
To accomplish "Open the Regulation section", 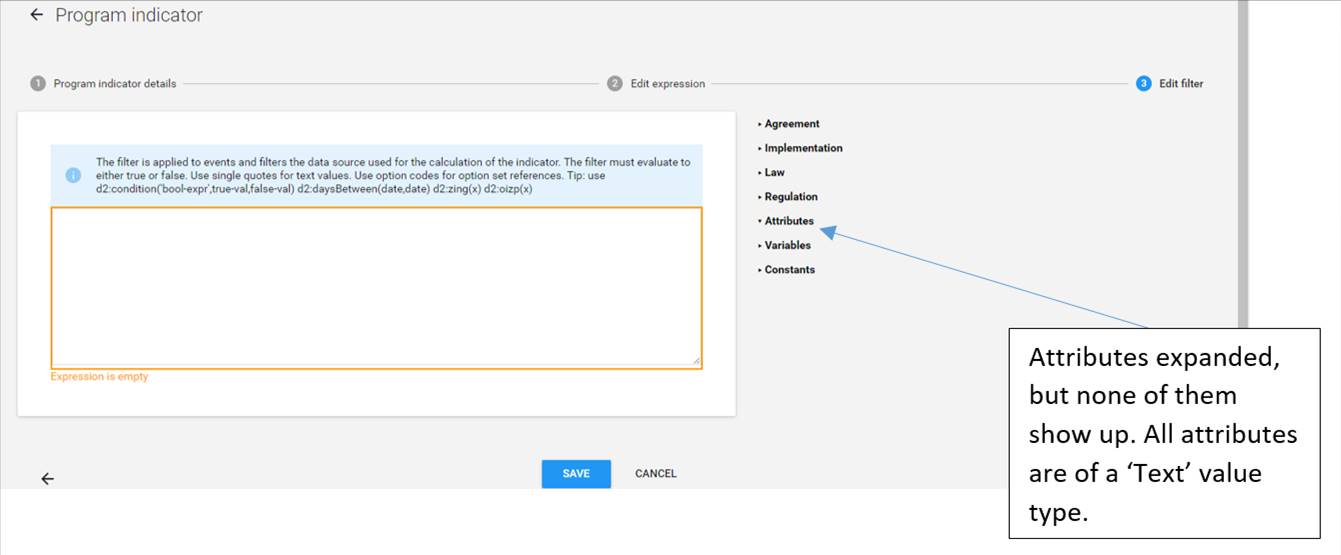I will tap(790, 197).
